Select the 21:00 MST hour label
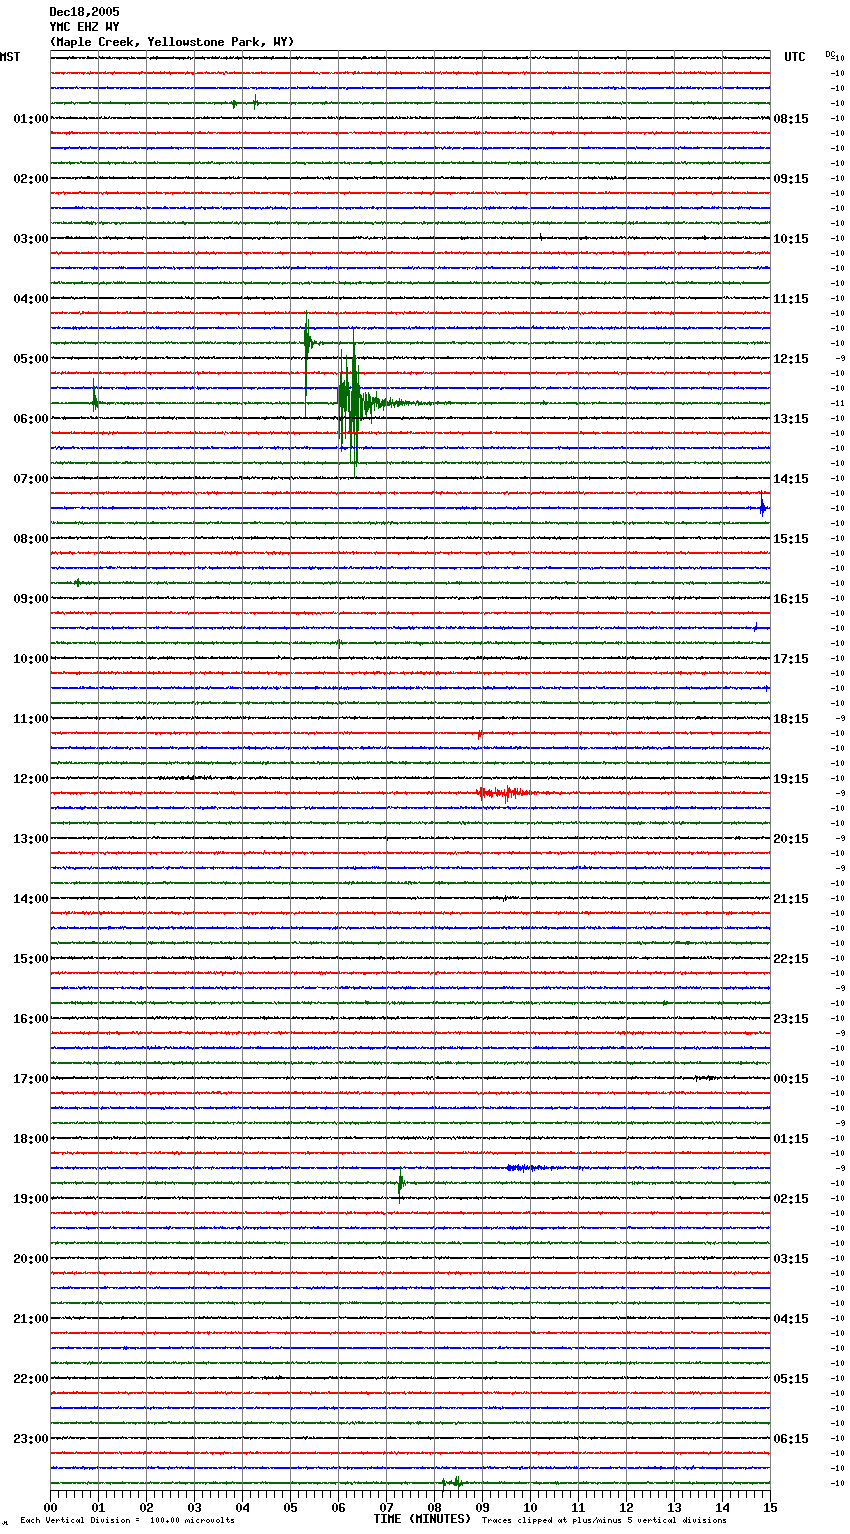The height and width of the screenshot is (1534, 850). pyautogui.click(x=31, y=1319)
